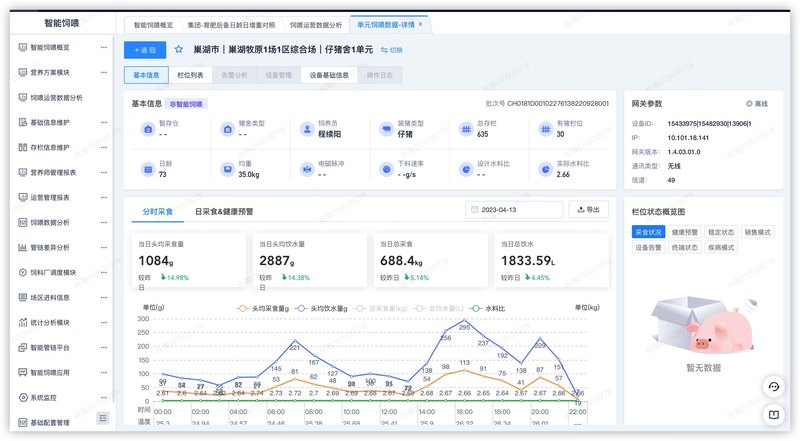Click the 场区进料信息 sidebar icon
This screenshot has width=800, height=441.
22,298
